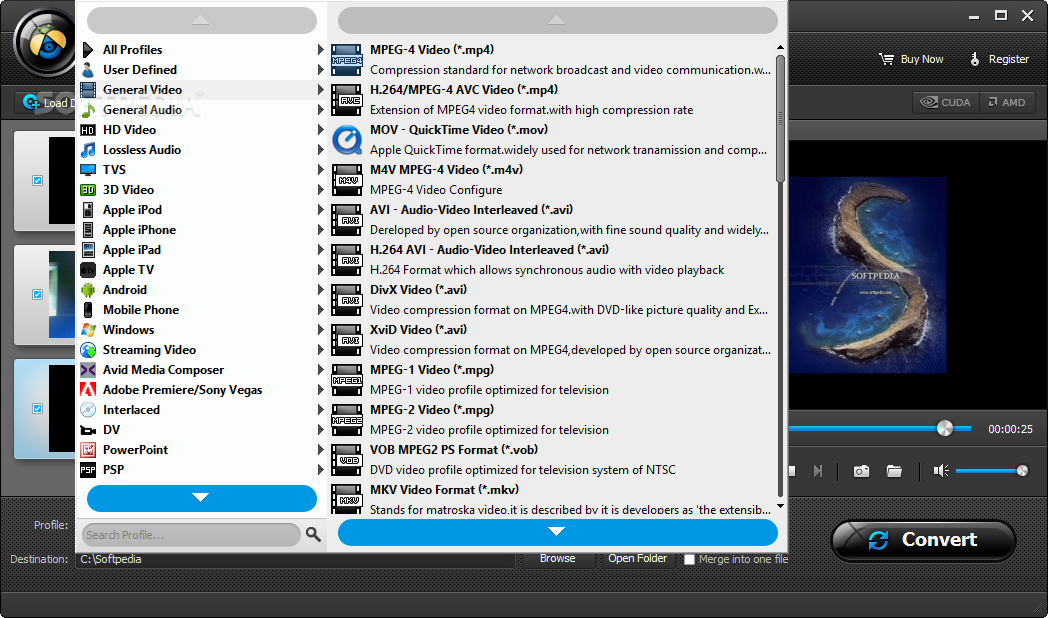Expand the HD Video submenu arrow
The width and height of the screenshot is (1048, 618).
320,130
